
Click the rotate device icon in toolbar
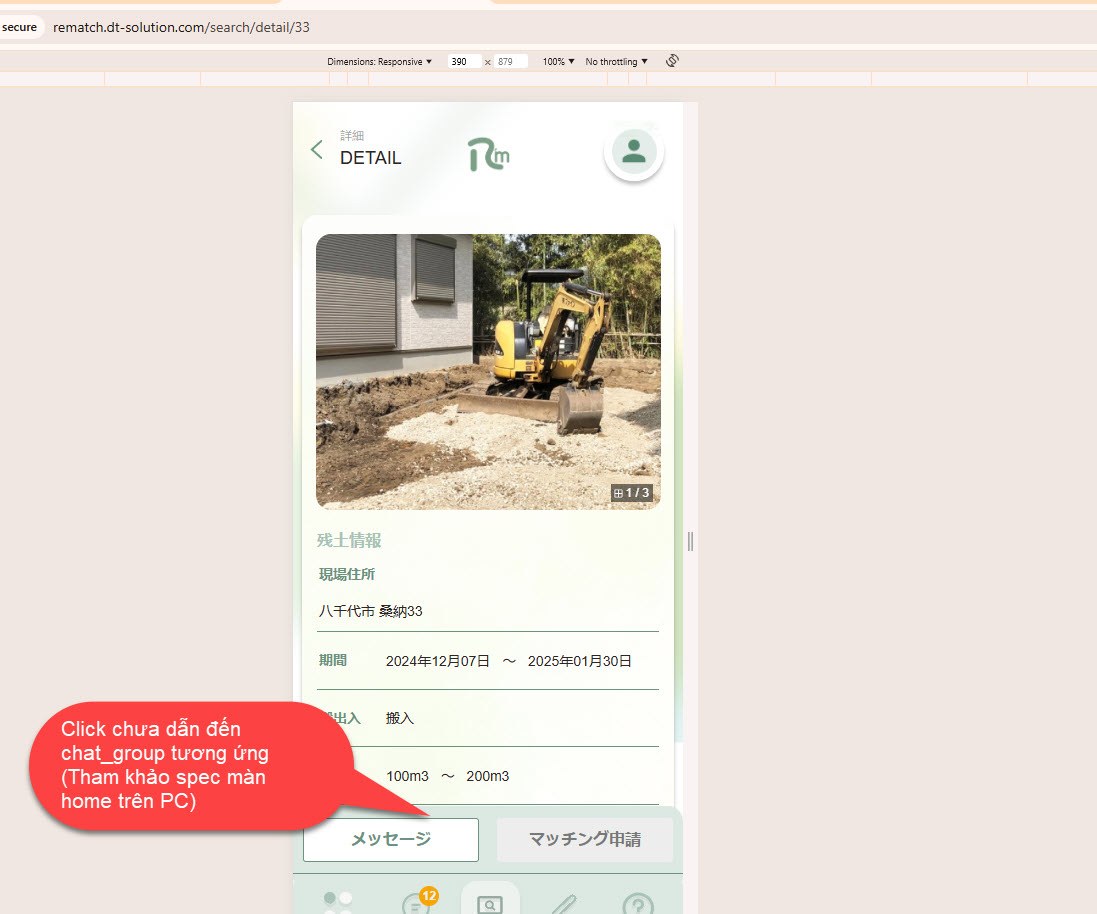coord(672,61)
